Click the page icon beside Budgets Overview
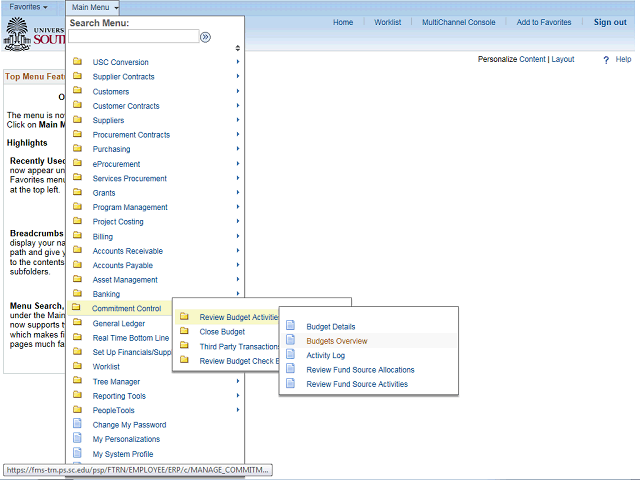This screenshot has height=480, width=640. [x=290, y=340]
